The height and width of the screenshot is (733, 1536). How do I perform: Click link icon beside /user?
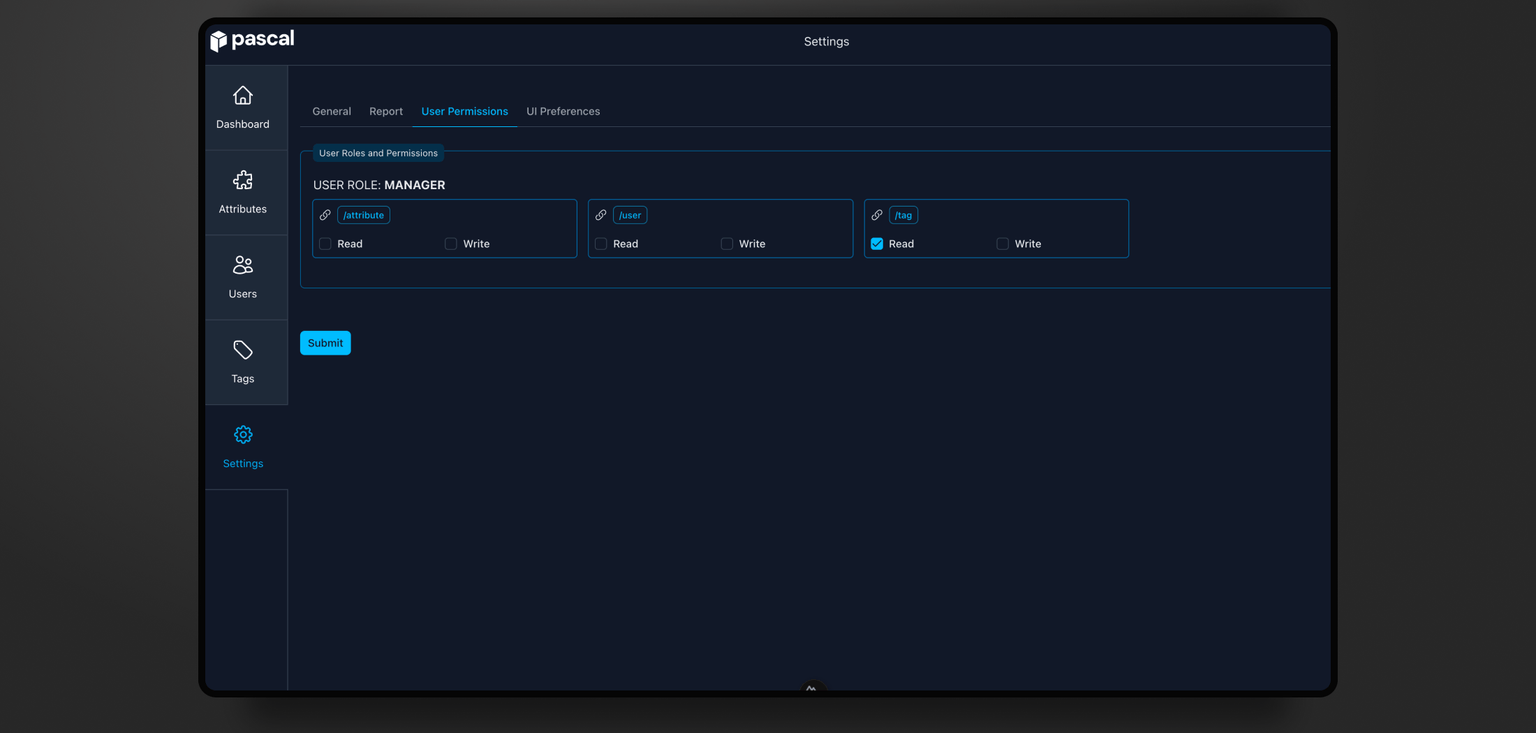pyautogui.click(x=601, y=215)
